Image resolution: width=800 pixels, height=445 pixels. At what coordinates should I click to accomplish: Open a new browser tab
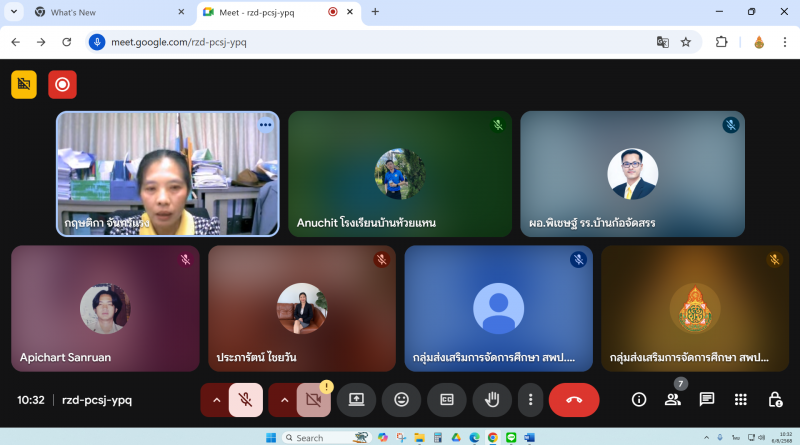pos(375,12)
